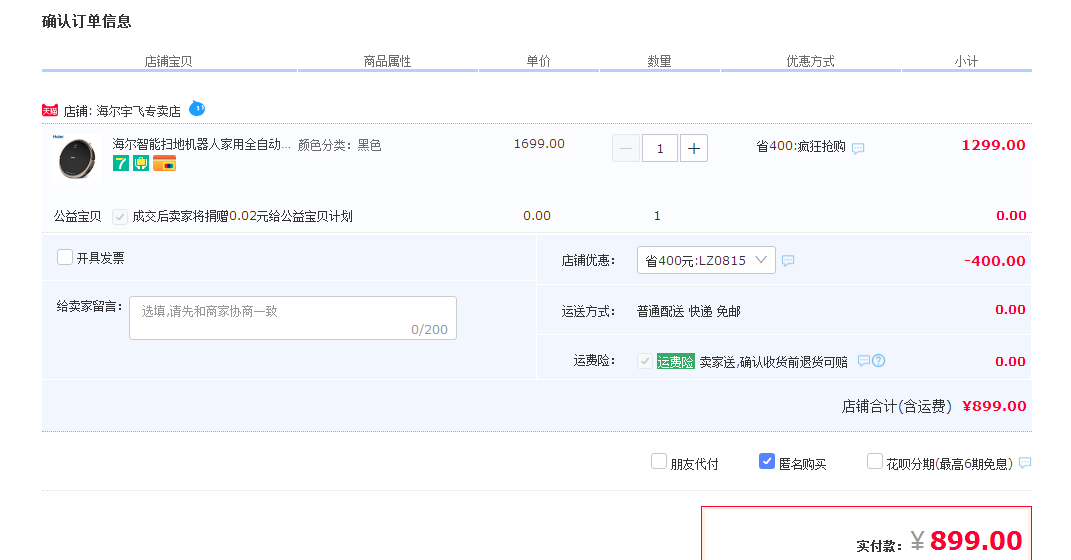Click the green 运费险 tag

676,361
